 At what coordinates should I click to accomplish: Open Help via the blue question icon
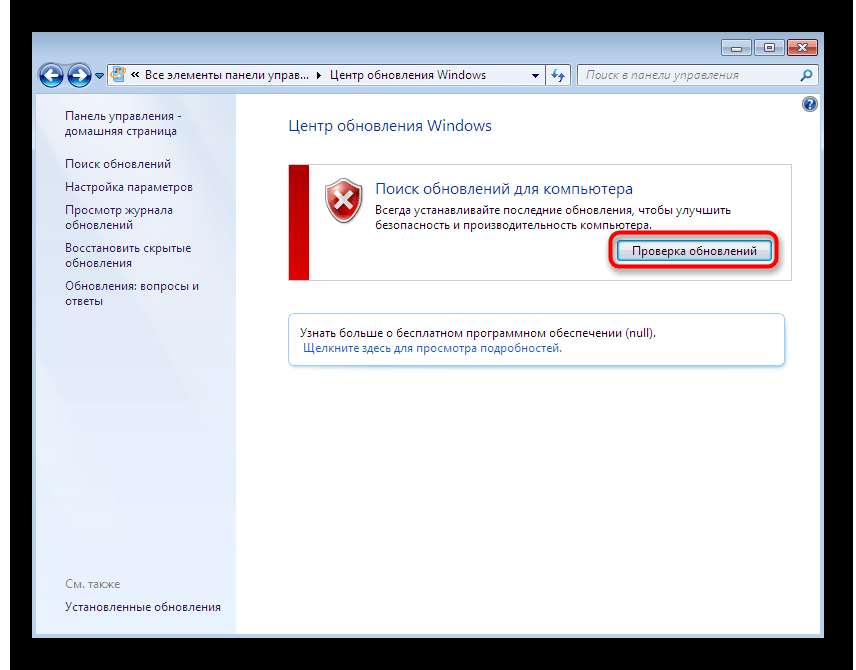810,104
